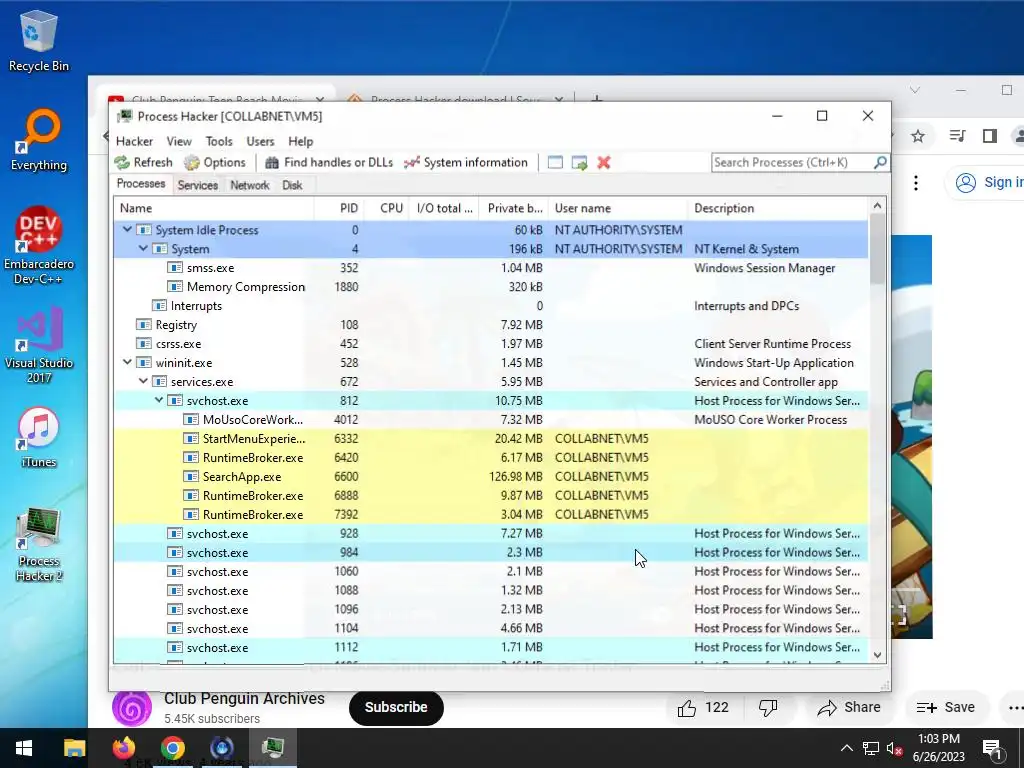The image size is (1024, 768).
Task: Open System information graph window
Action: [466, 163]
